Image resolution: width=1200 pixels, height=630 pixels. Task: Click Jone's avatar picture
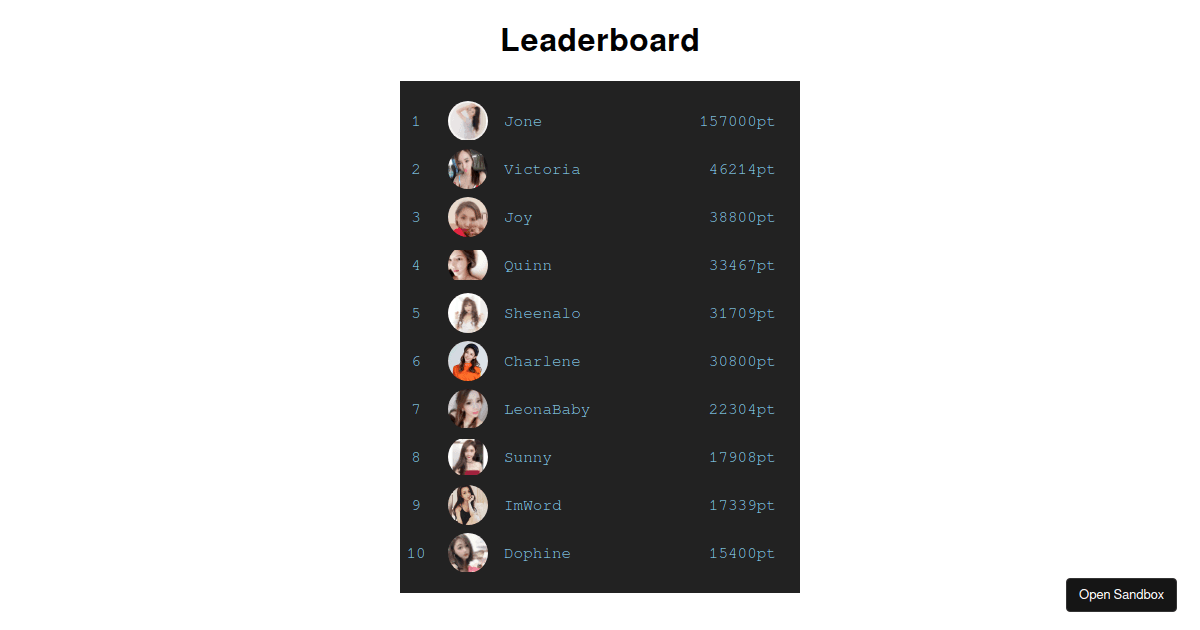tap(468, 121)
